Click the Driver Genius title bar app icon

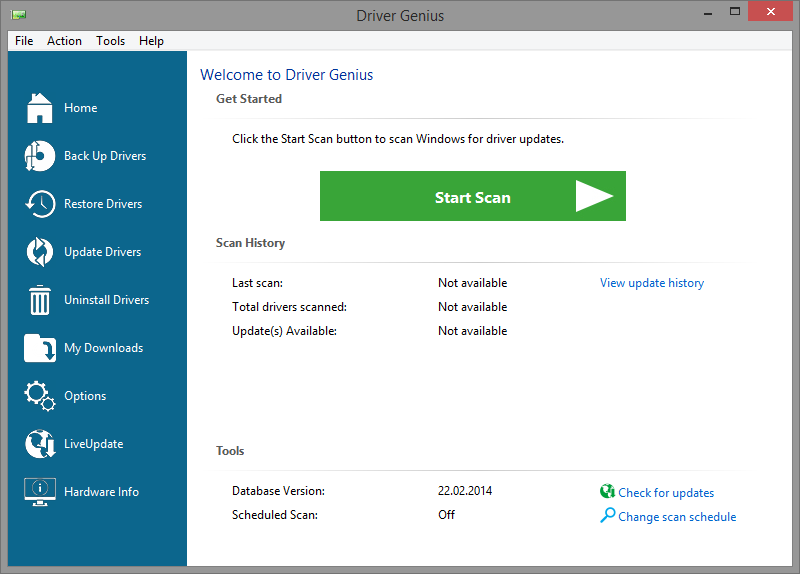click(x=18, y=15)
